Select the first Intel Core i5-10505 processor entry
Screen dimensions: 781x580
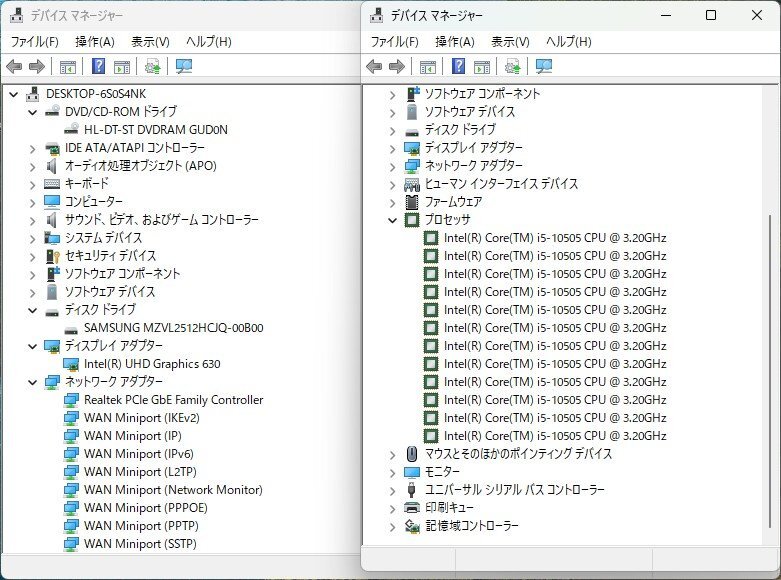[x=555, y=238]
